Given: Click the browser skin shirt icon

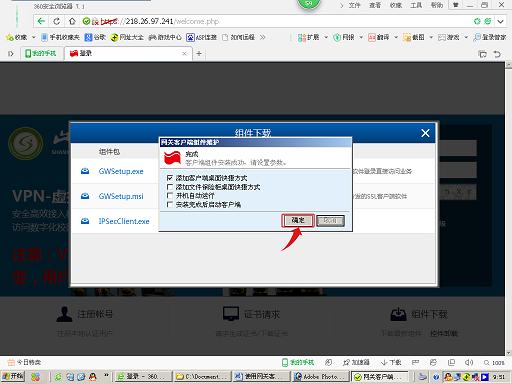Looking at the screenshot, I should (x=455, y=5).
